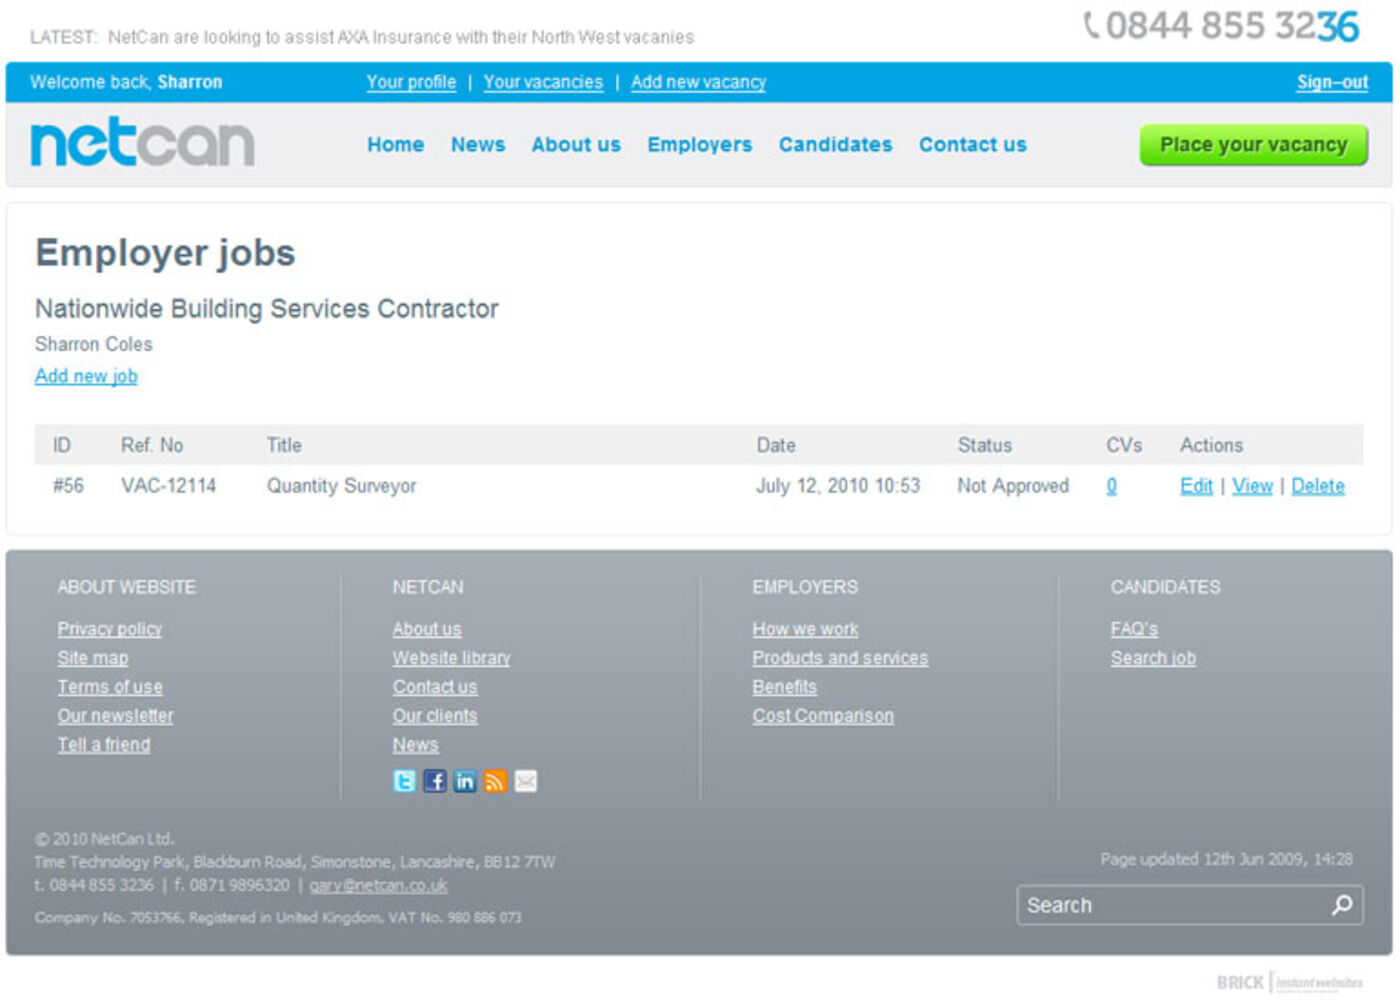Open the Facebook social icon
This screenshot has width=1400, height=1000.
click(434, 781)
